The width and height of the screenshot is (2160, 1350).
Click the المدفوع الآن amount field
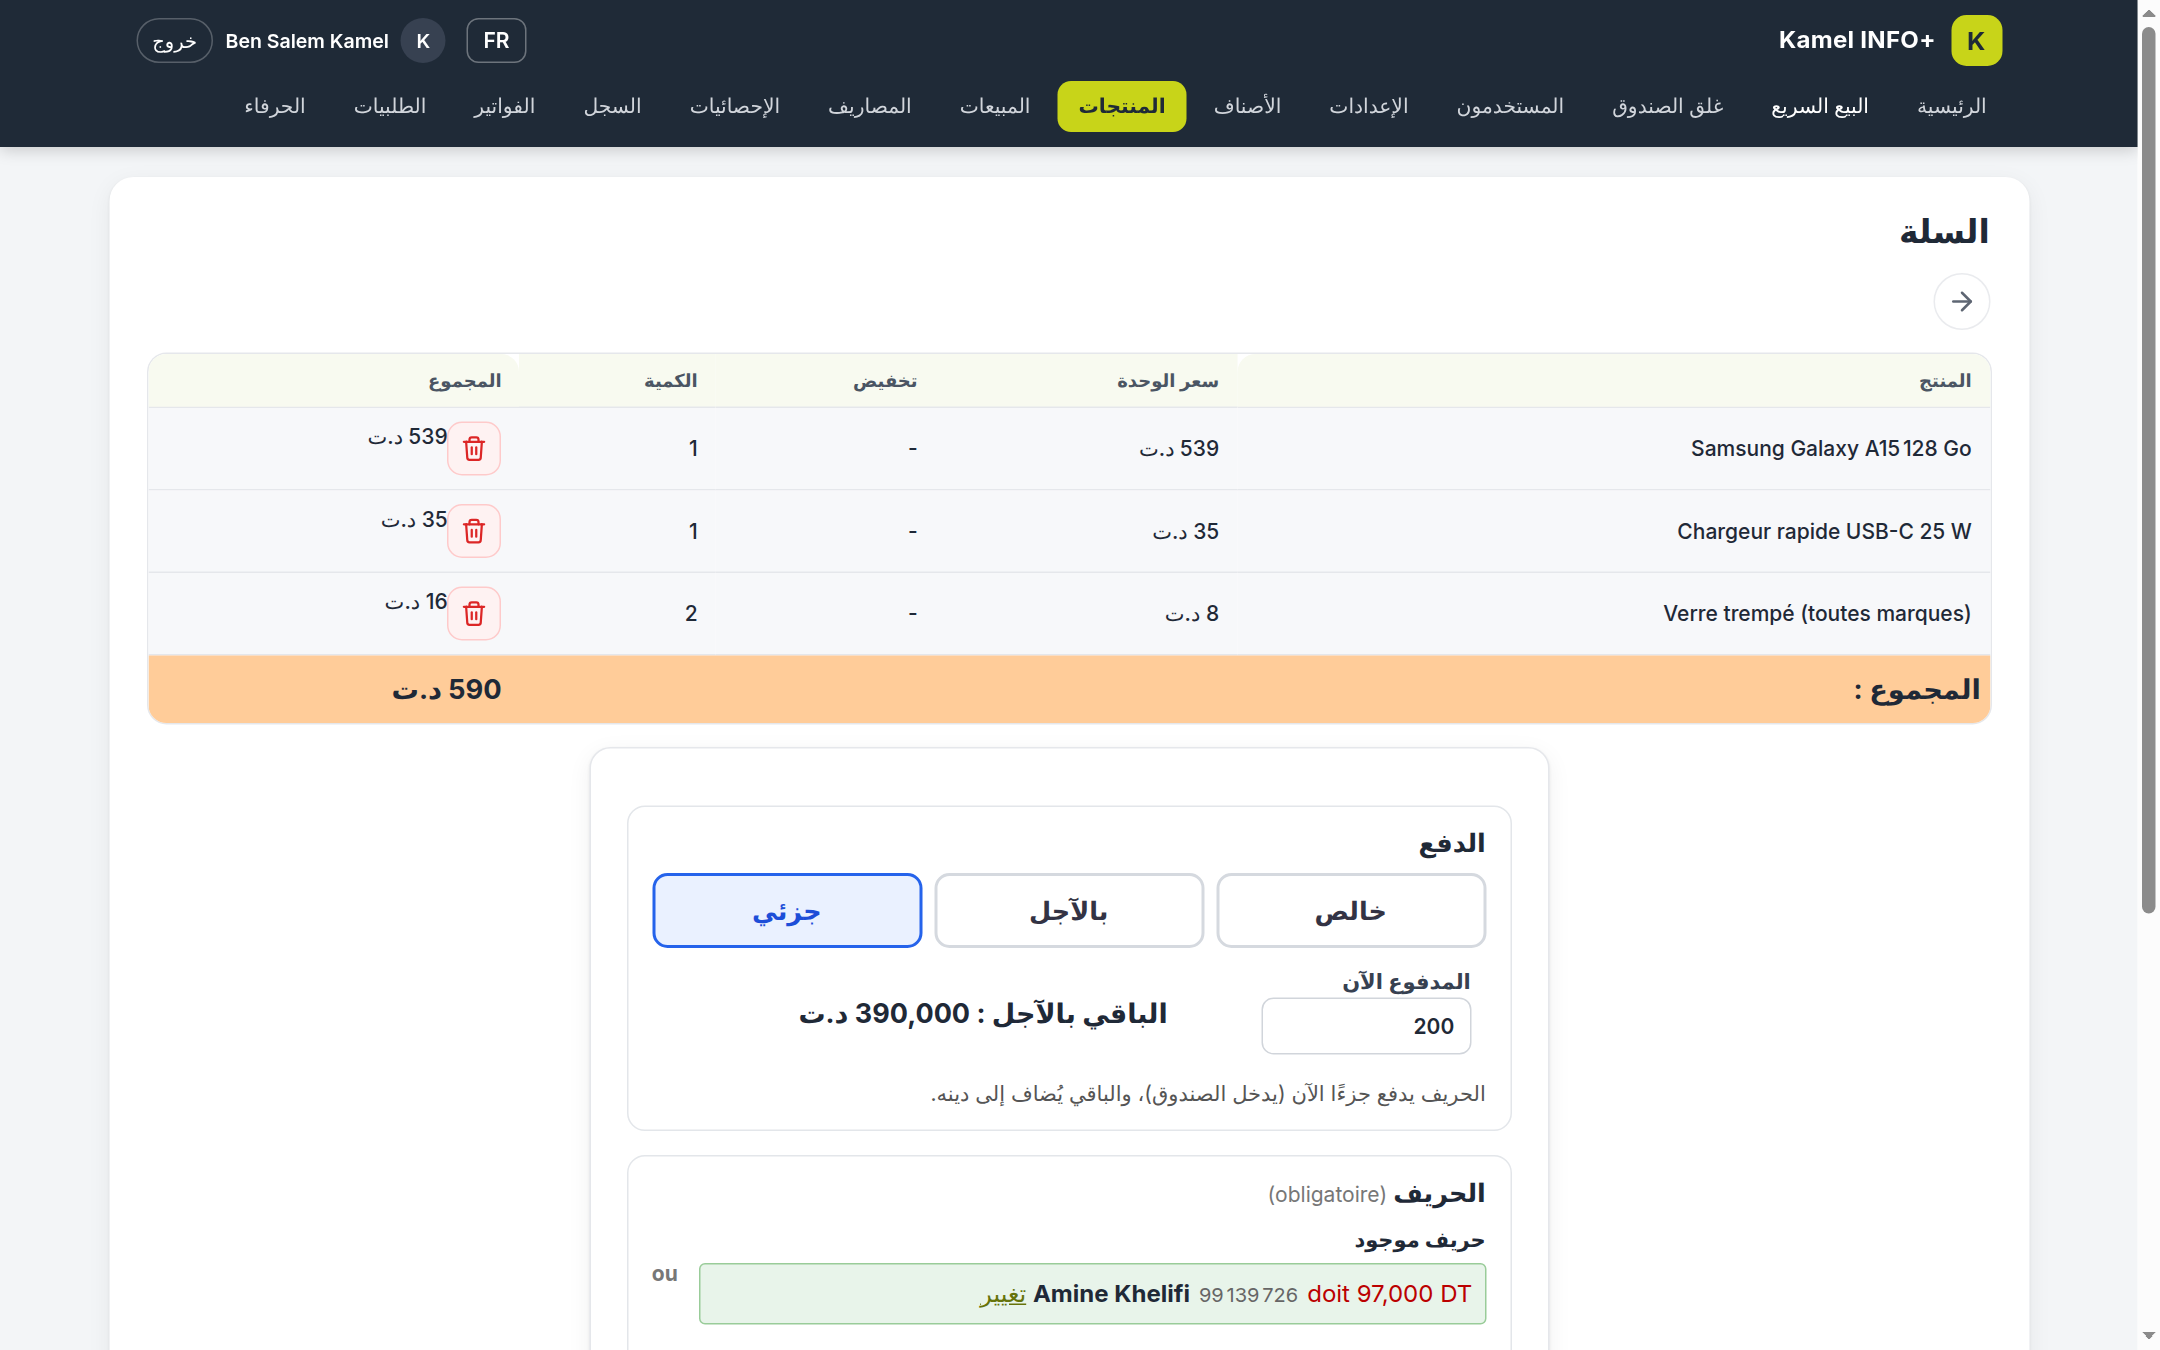[x=1366, y=1026]
